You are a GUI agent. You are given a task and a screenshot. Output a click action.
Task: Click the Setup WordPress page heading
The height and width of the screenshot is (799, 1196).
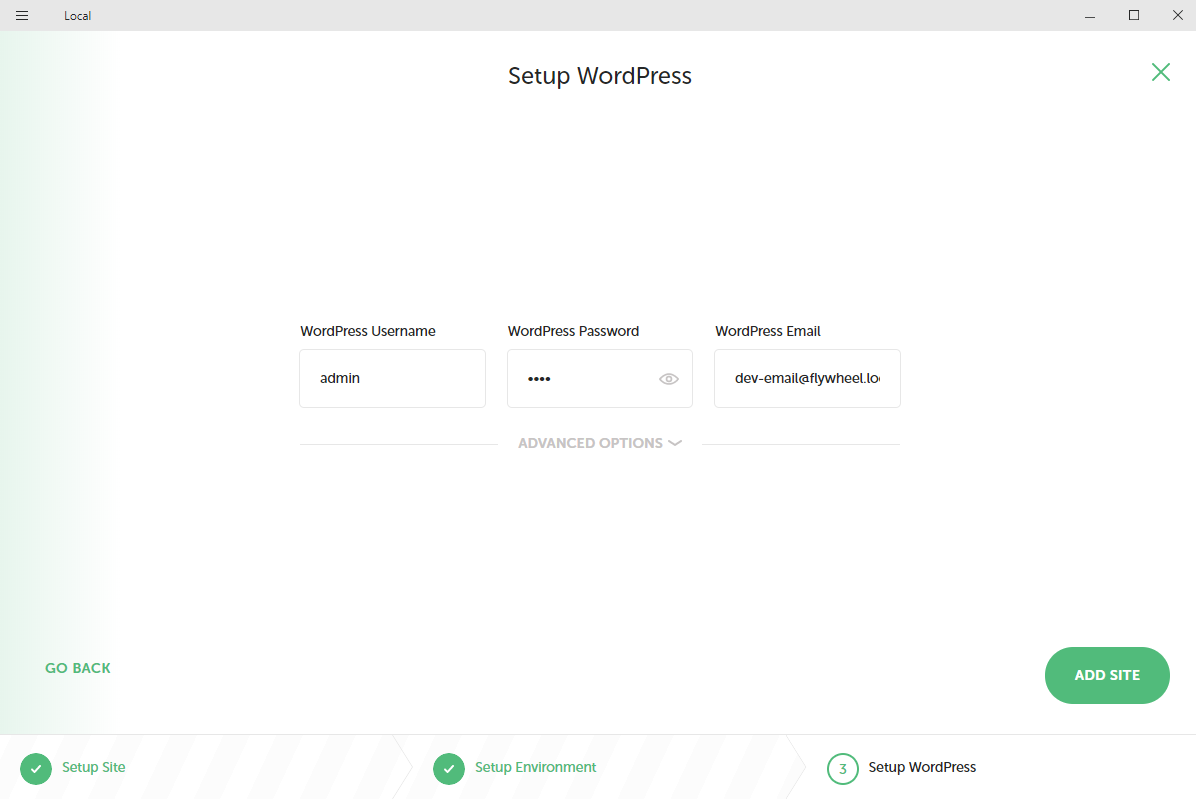599,76
